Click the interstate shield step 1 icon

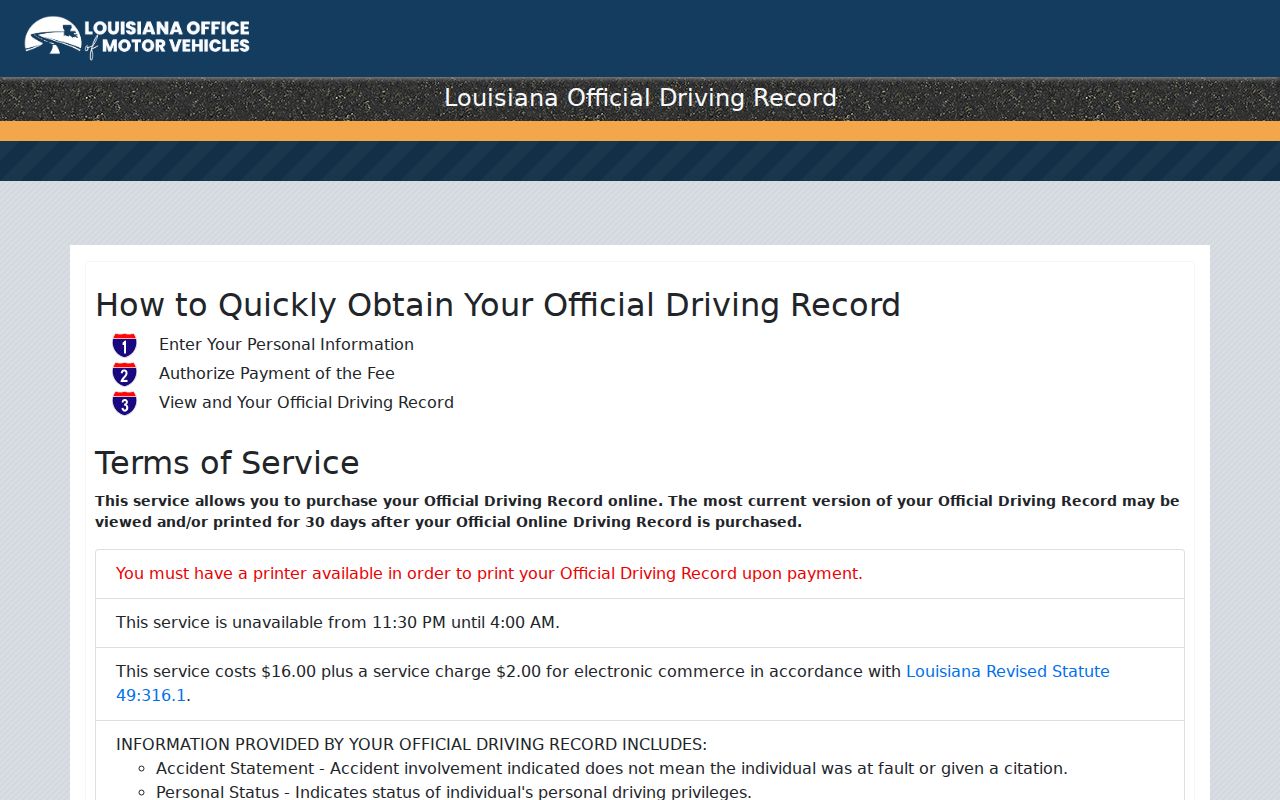(x=124, y=345)
